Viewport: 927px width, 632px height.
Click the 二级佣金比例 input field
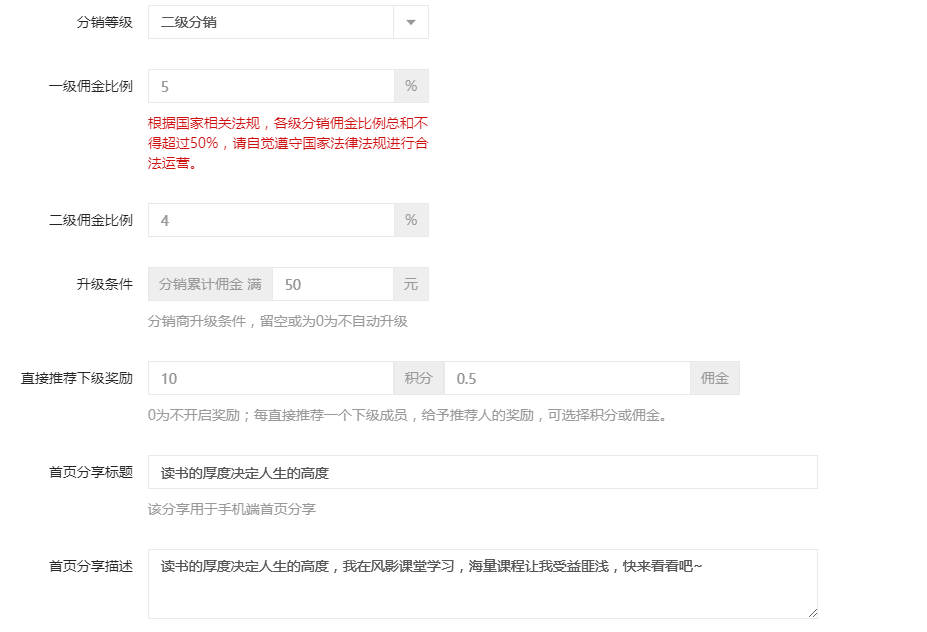(x=271, y=221)
